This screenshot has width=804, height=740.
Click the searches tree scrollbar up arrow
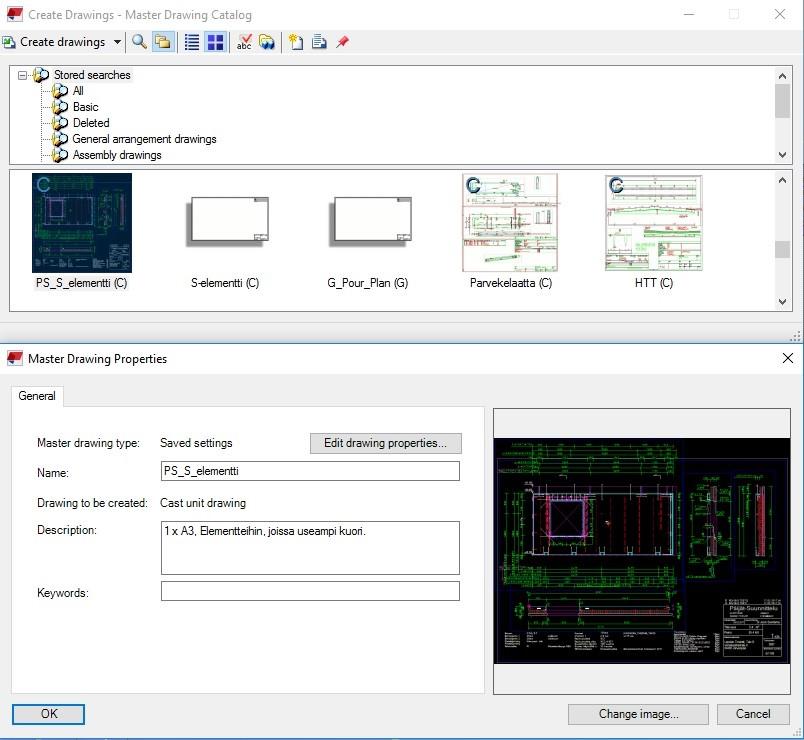coord(782,76)
